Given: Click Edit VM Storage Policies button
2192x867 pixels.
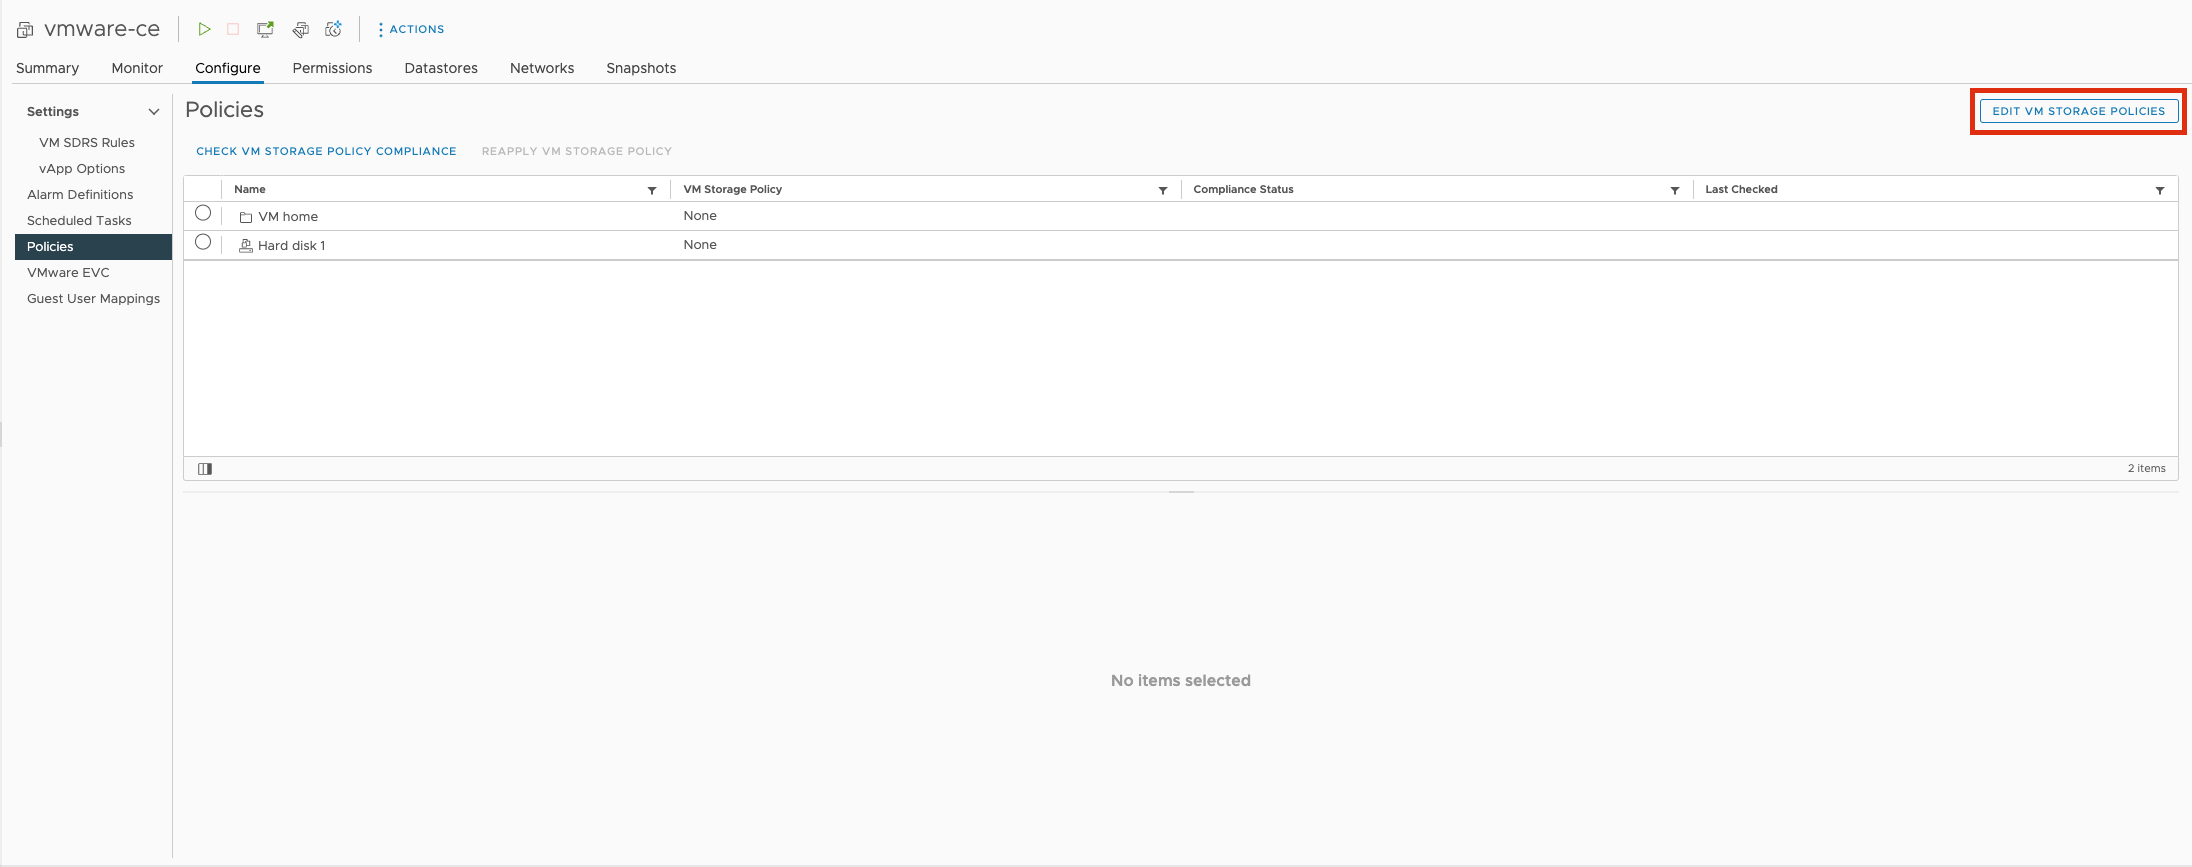Looking at the screenshot, I should [2078, 111].
